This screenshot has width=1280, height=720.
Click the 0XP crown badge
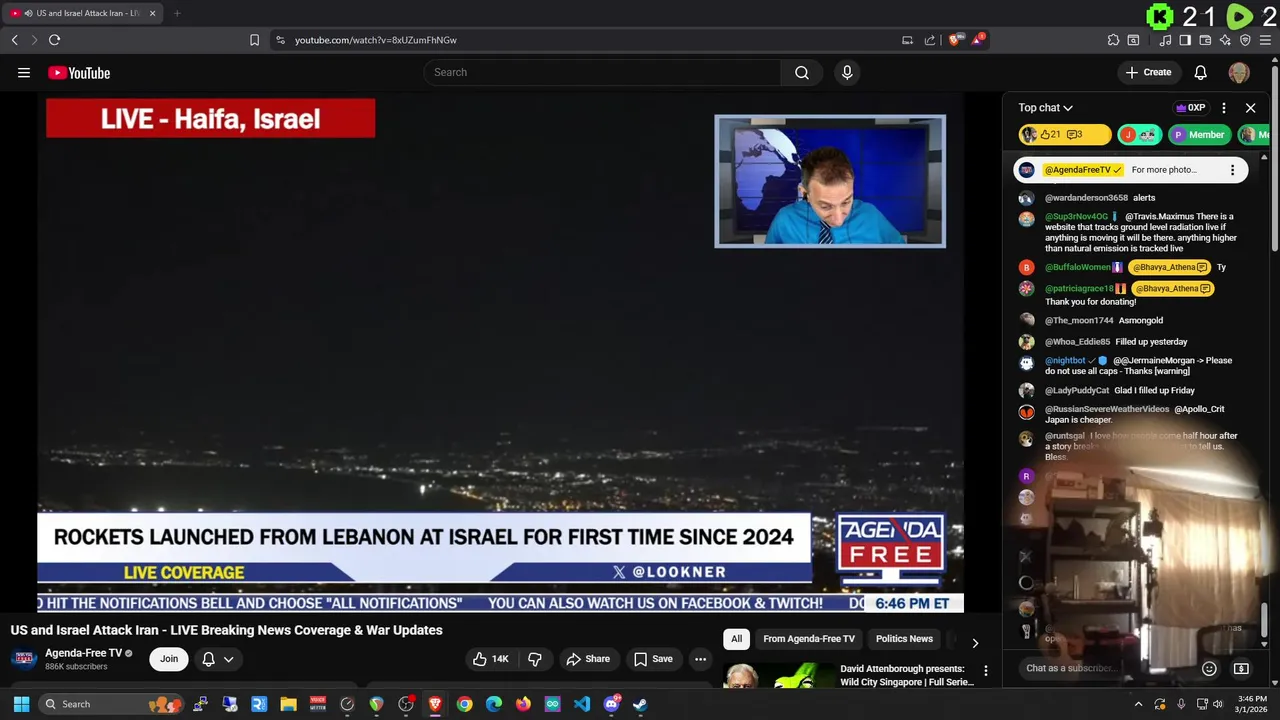1190,108
